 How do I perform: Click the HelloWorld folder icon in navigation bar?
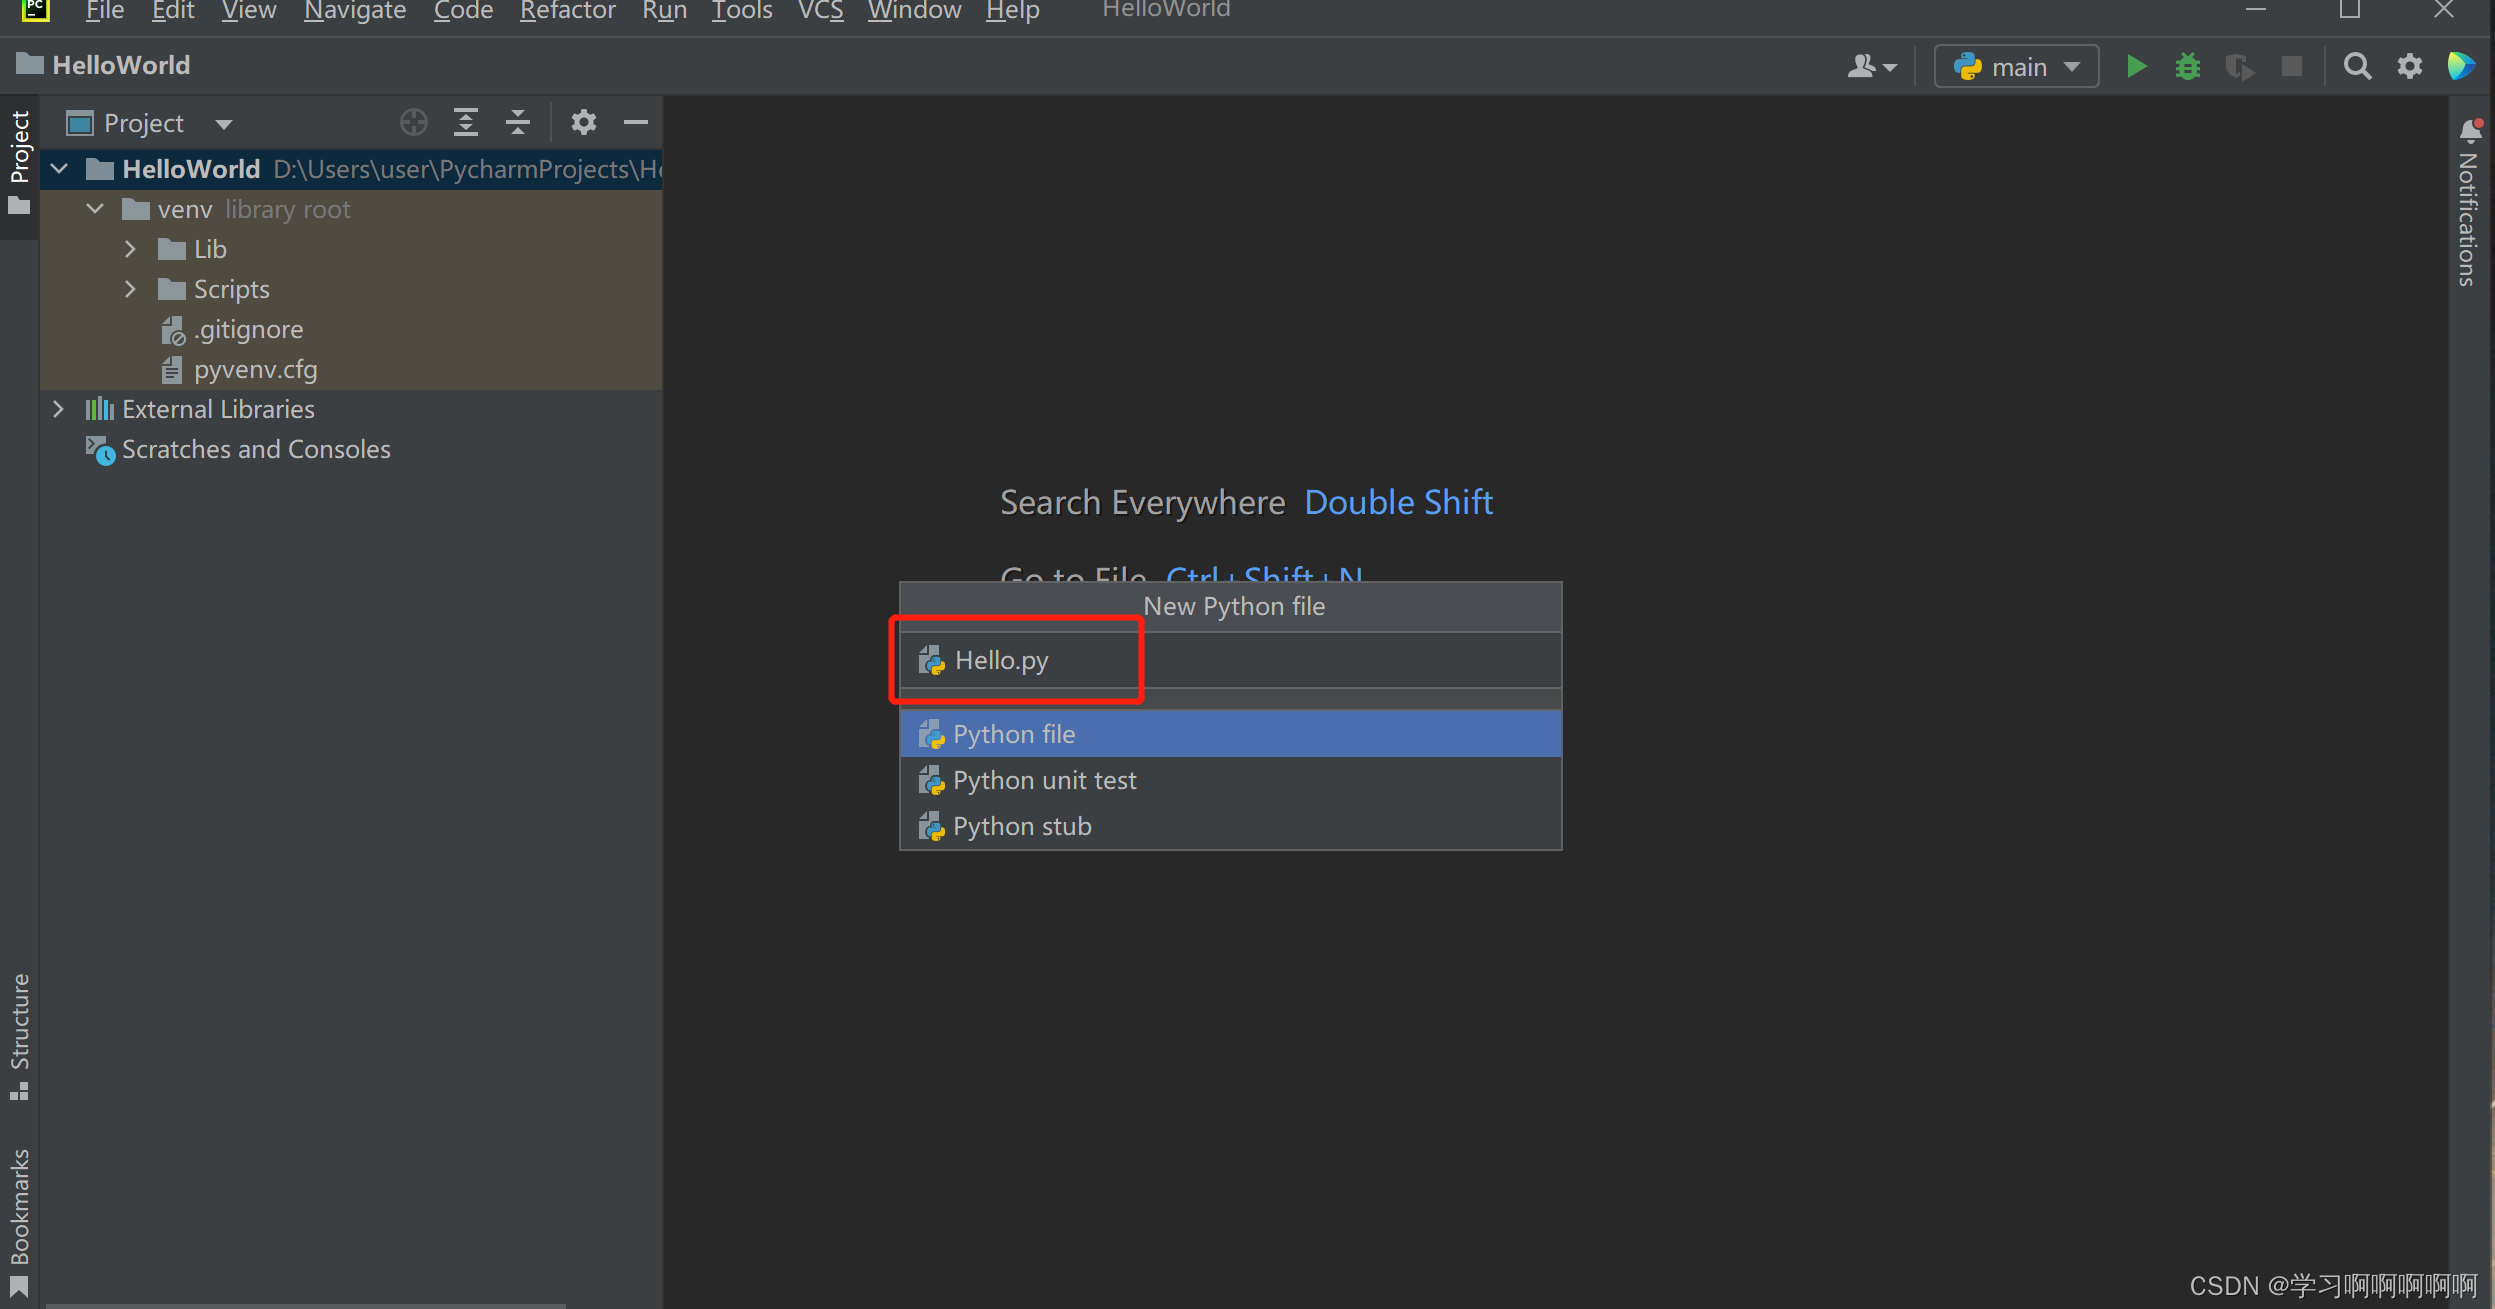click(30, 65)
